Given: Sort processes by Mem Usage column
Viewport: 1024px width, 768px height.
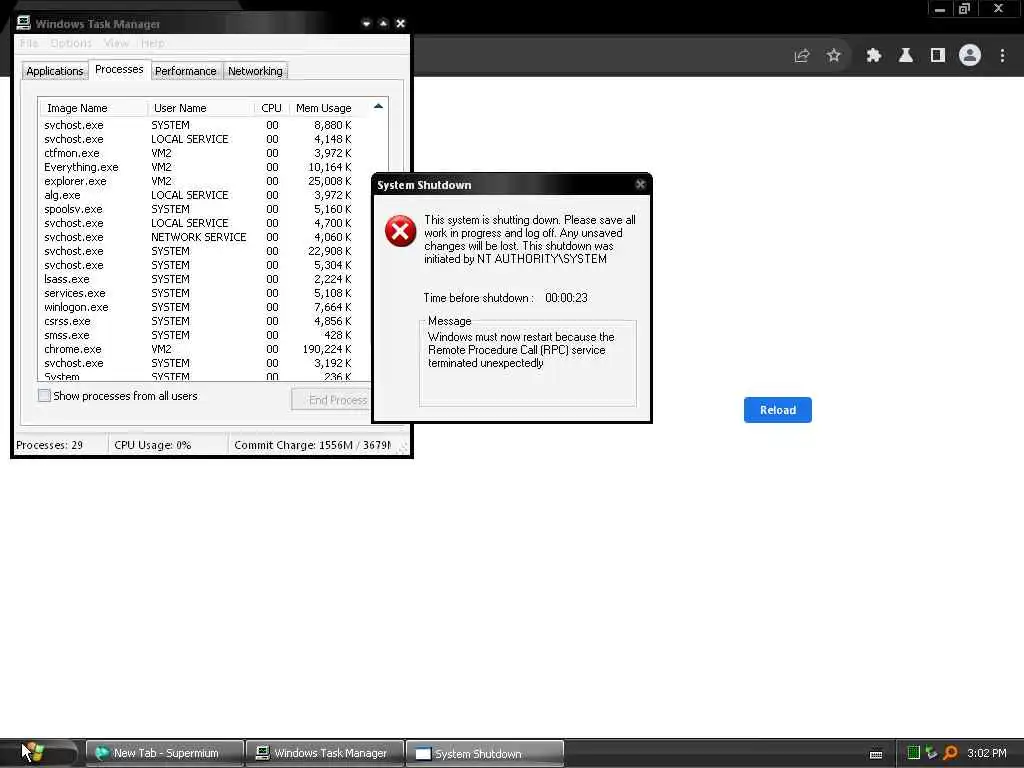Looking at the screenshot, I should coord(324,108).
